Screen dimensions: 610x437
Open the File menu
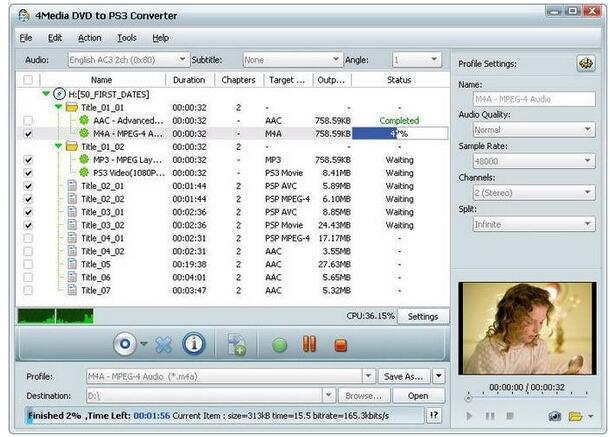tap(26, 38)
